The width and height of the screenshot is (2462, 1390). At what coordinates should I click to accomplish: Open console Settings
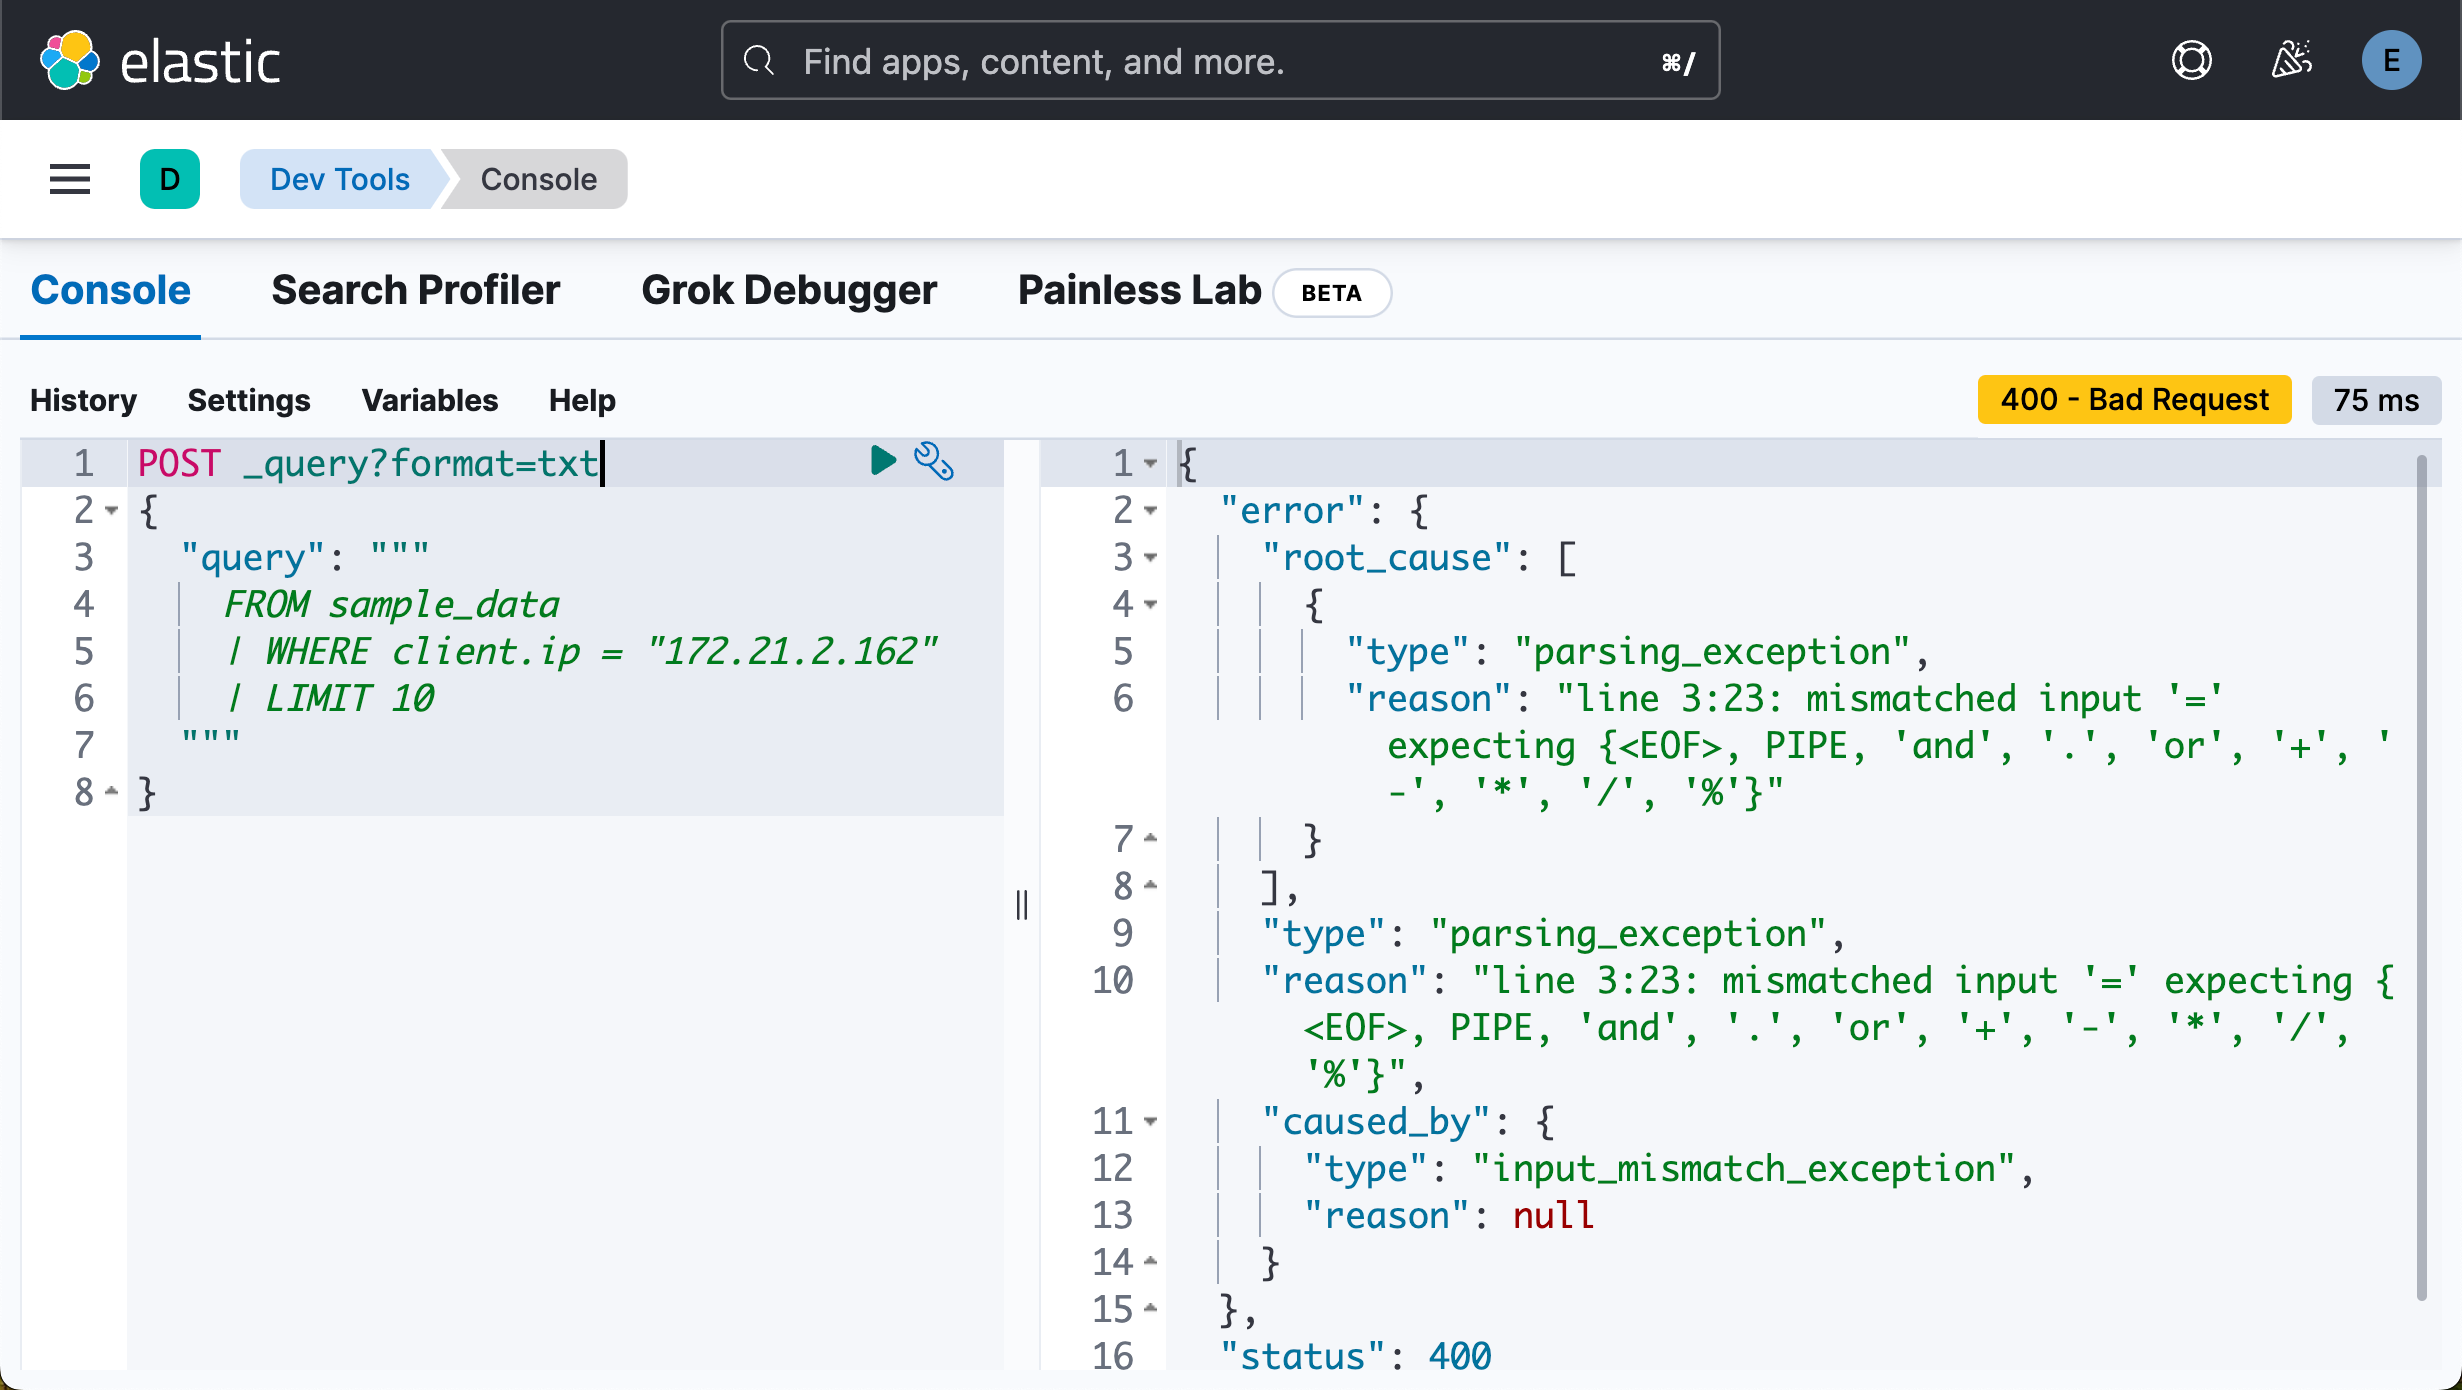pos(249,400)
